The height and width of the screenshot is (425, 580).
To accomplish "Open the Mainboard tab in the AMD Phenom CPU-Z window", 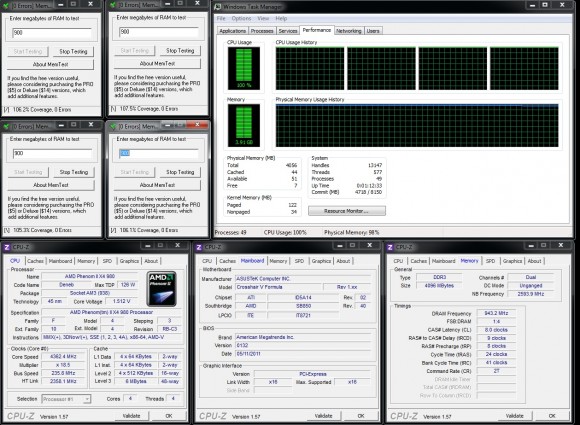I will [60, 261].
